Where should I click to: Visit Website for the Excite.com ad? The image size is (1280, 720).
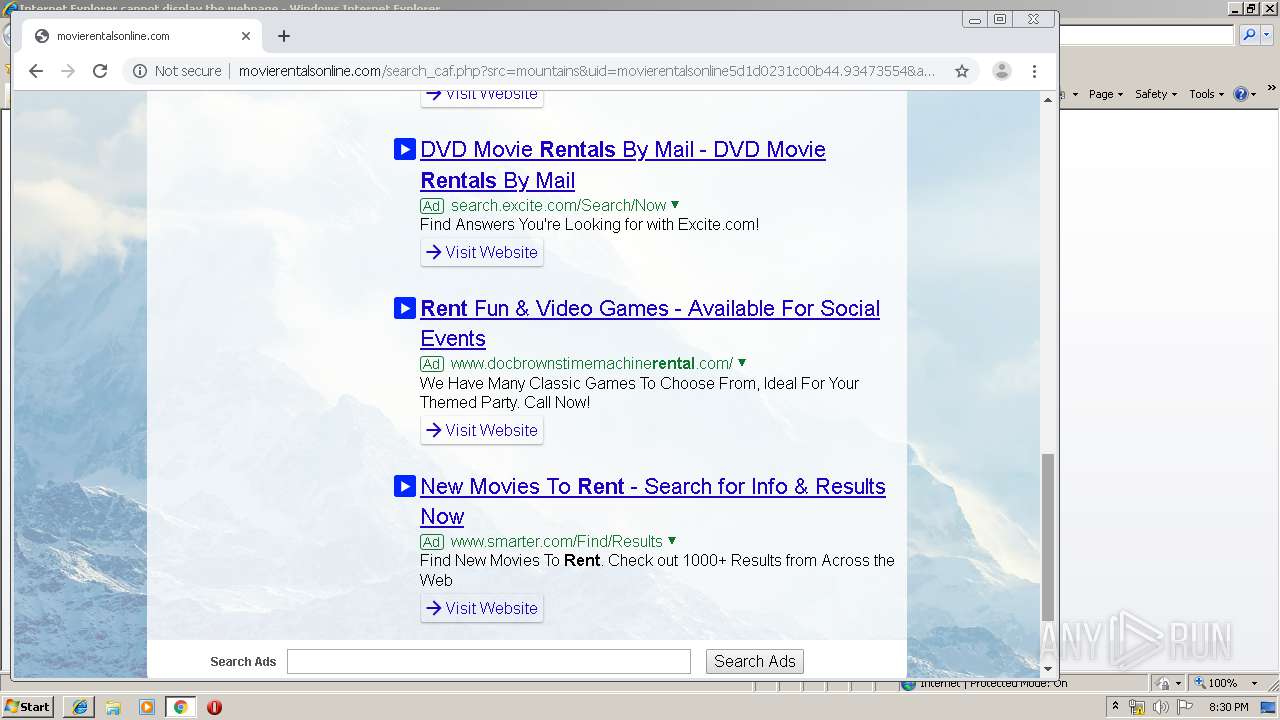tap(482, 252)
